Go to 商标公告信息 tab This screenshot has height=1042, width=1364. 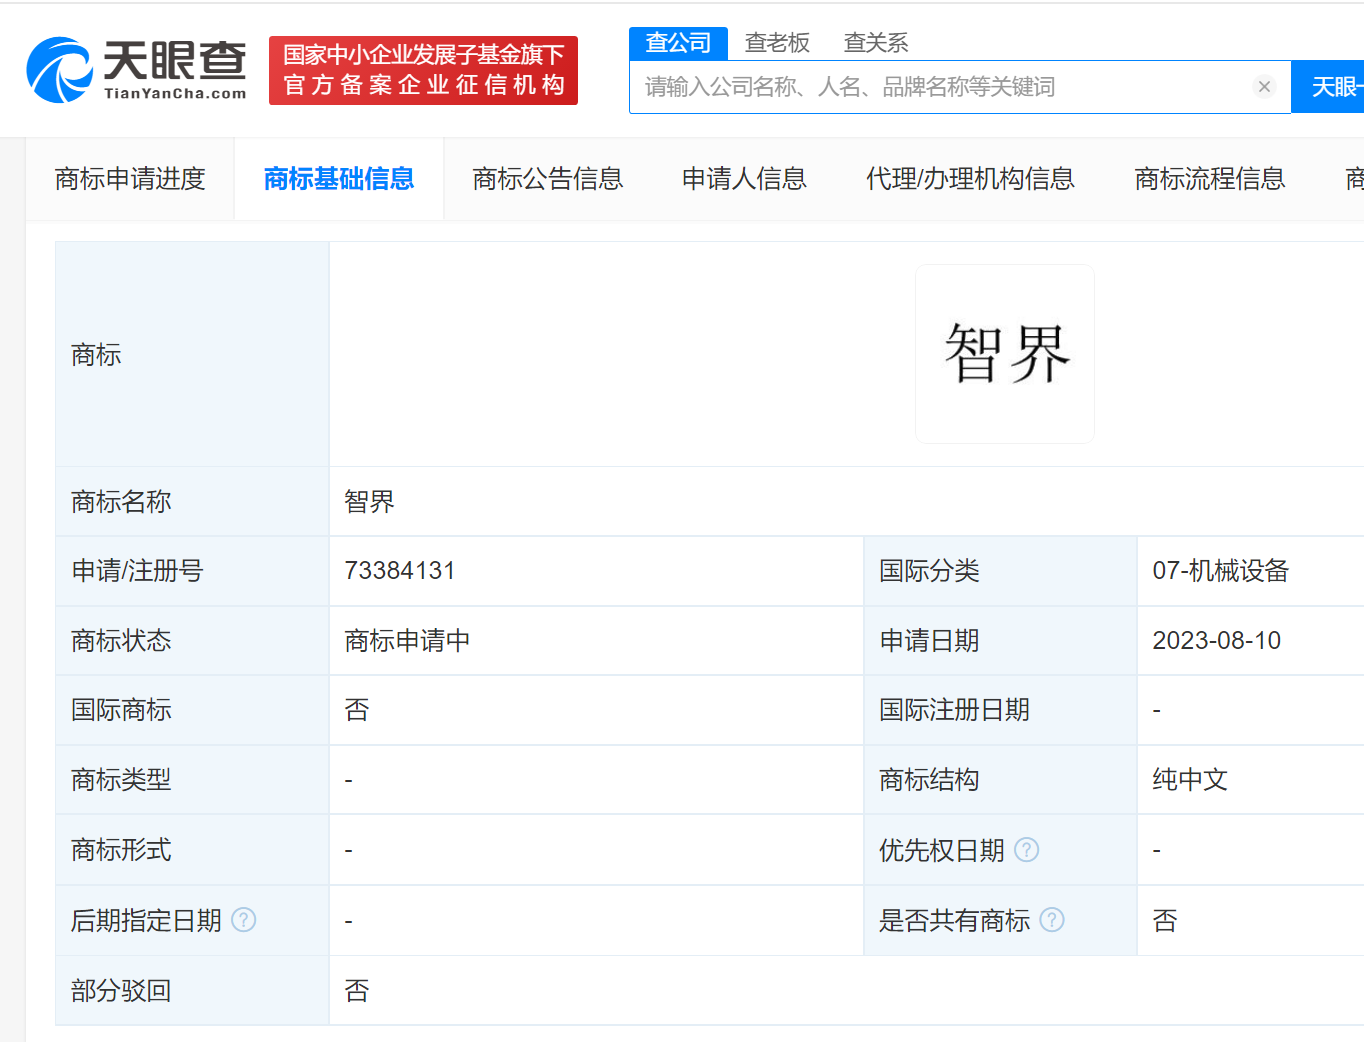click(x=548, y=179)
